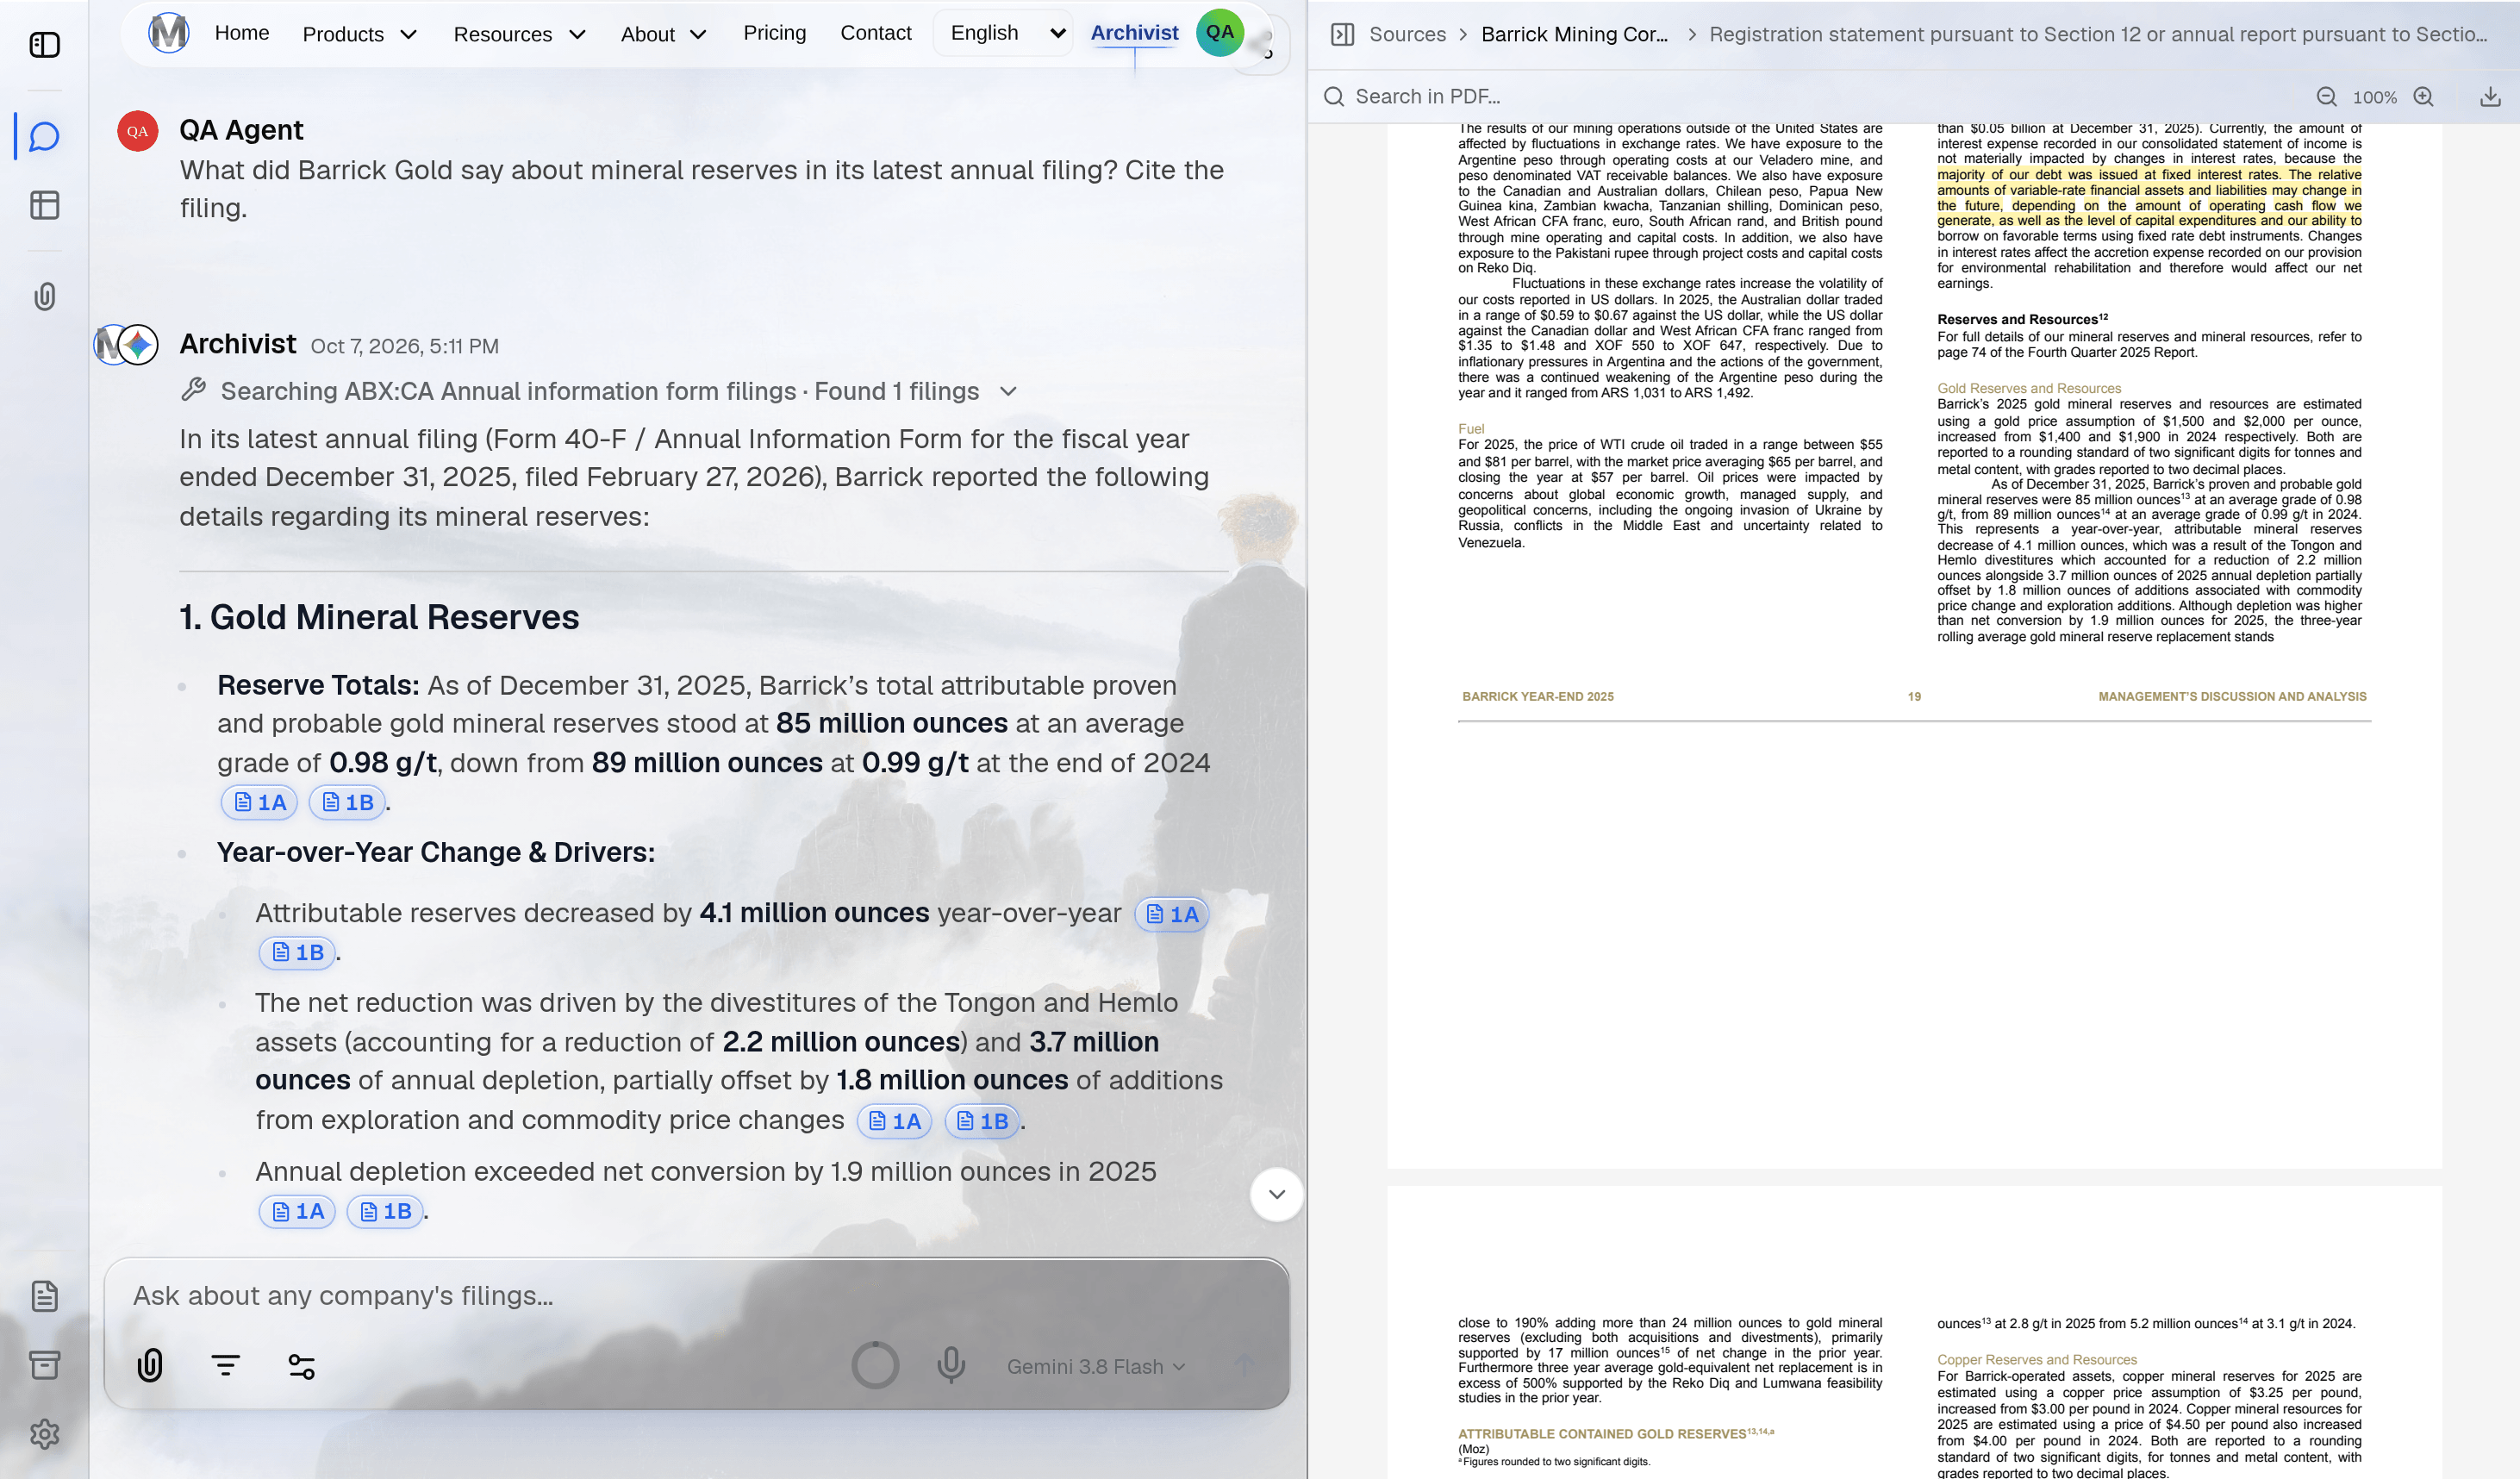Attach a file using input paperclip icon
This screenshot has height=1479, width=2520.
coord(150,1365)
